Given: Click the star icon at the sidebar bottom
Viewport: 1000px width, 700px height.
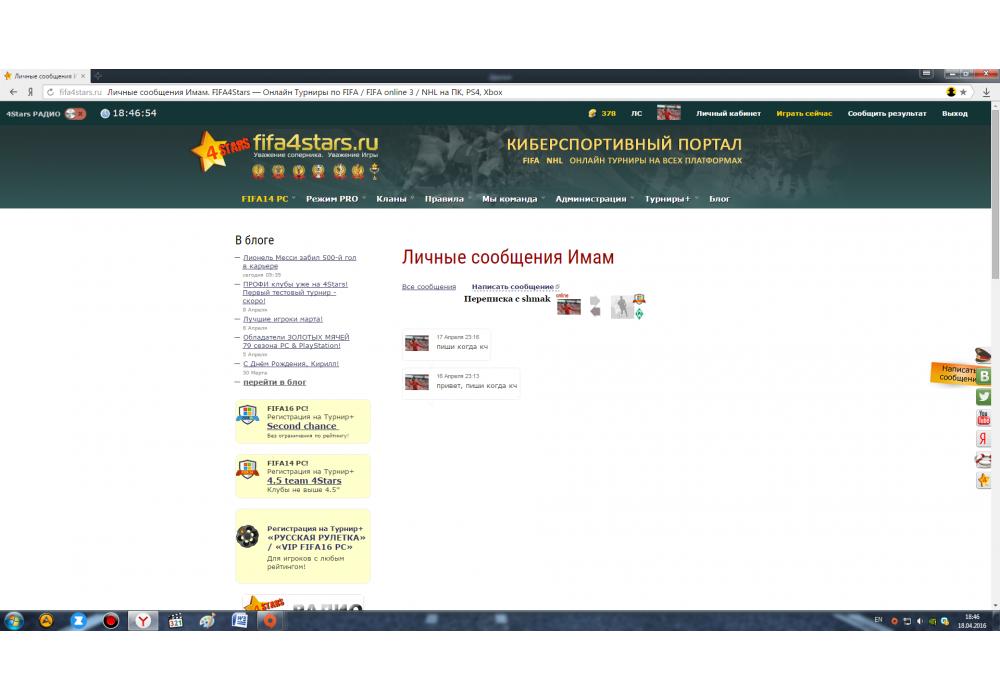Looking at the screenshot, I should pyautogui.click(x=983, y=480).
